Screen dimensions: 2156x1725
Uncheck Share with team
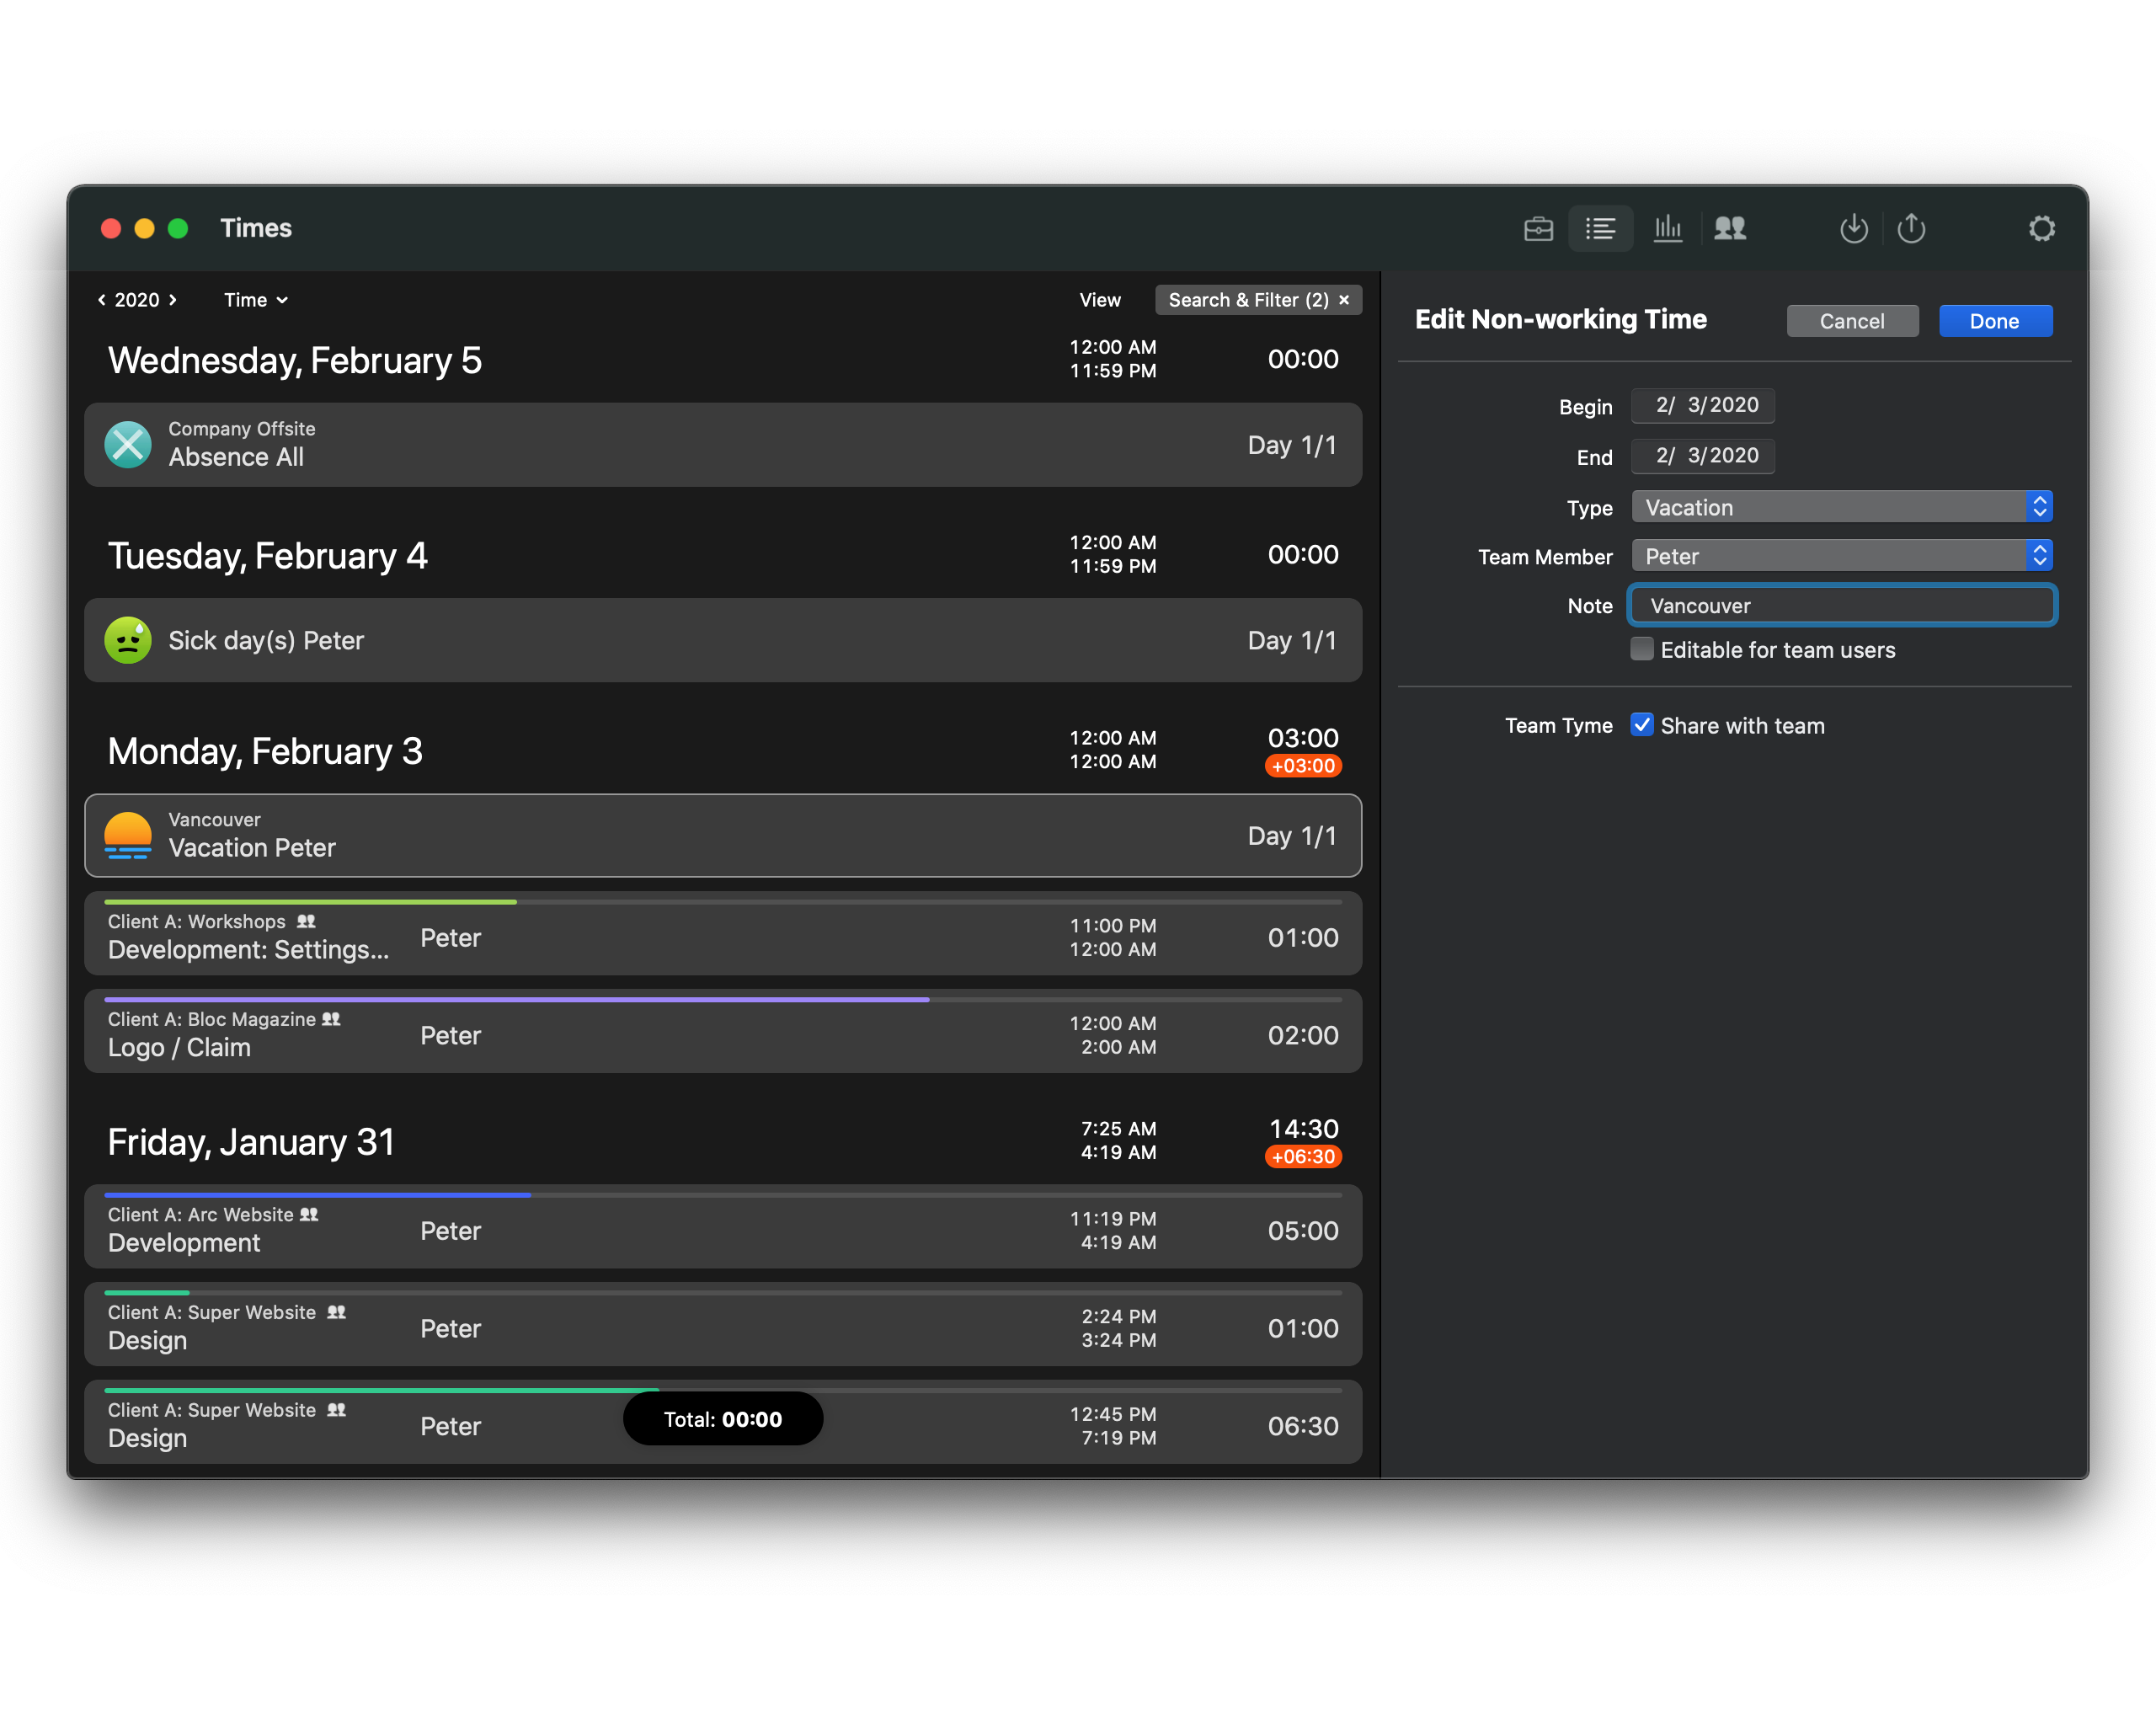coord(1642,725)
